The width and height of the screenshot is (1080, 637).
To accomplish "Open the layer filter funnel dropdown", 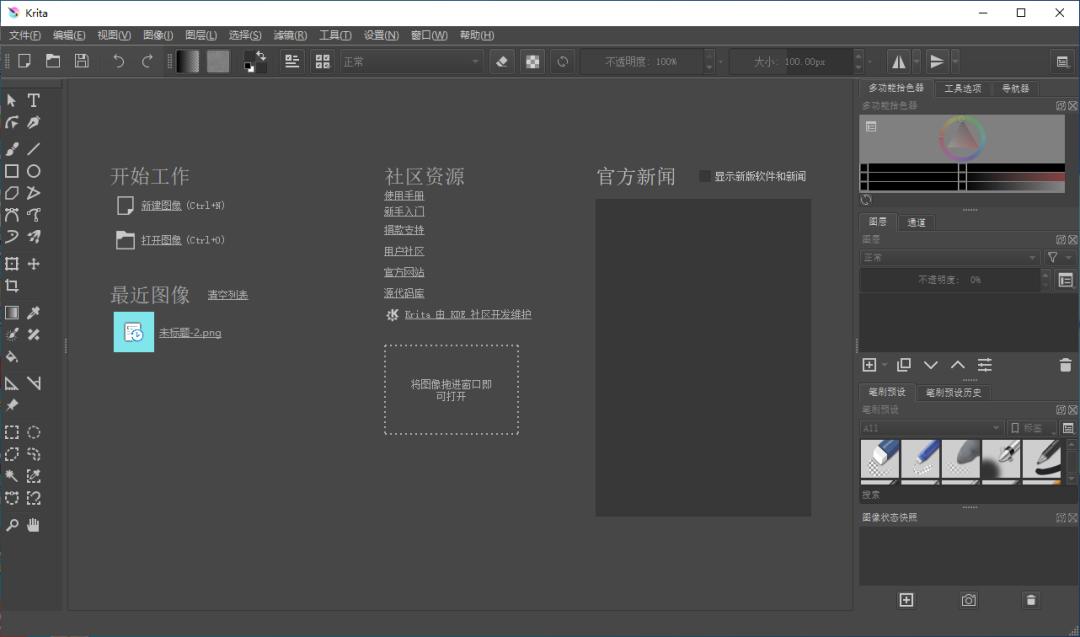I will [x=1059, y=258].
